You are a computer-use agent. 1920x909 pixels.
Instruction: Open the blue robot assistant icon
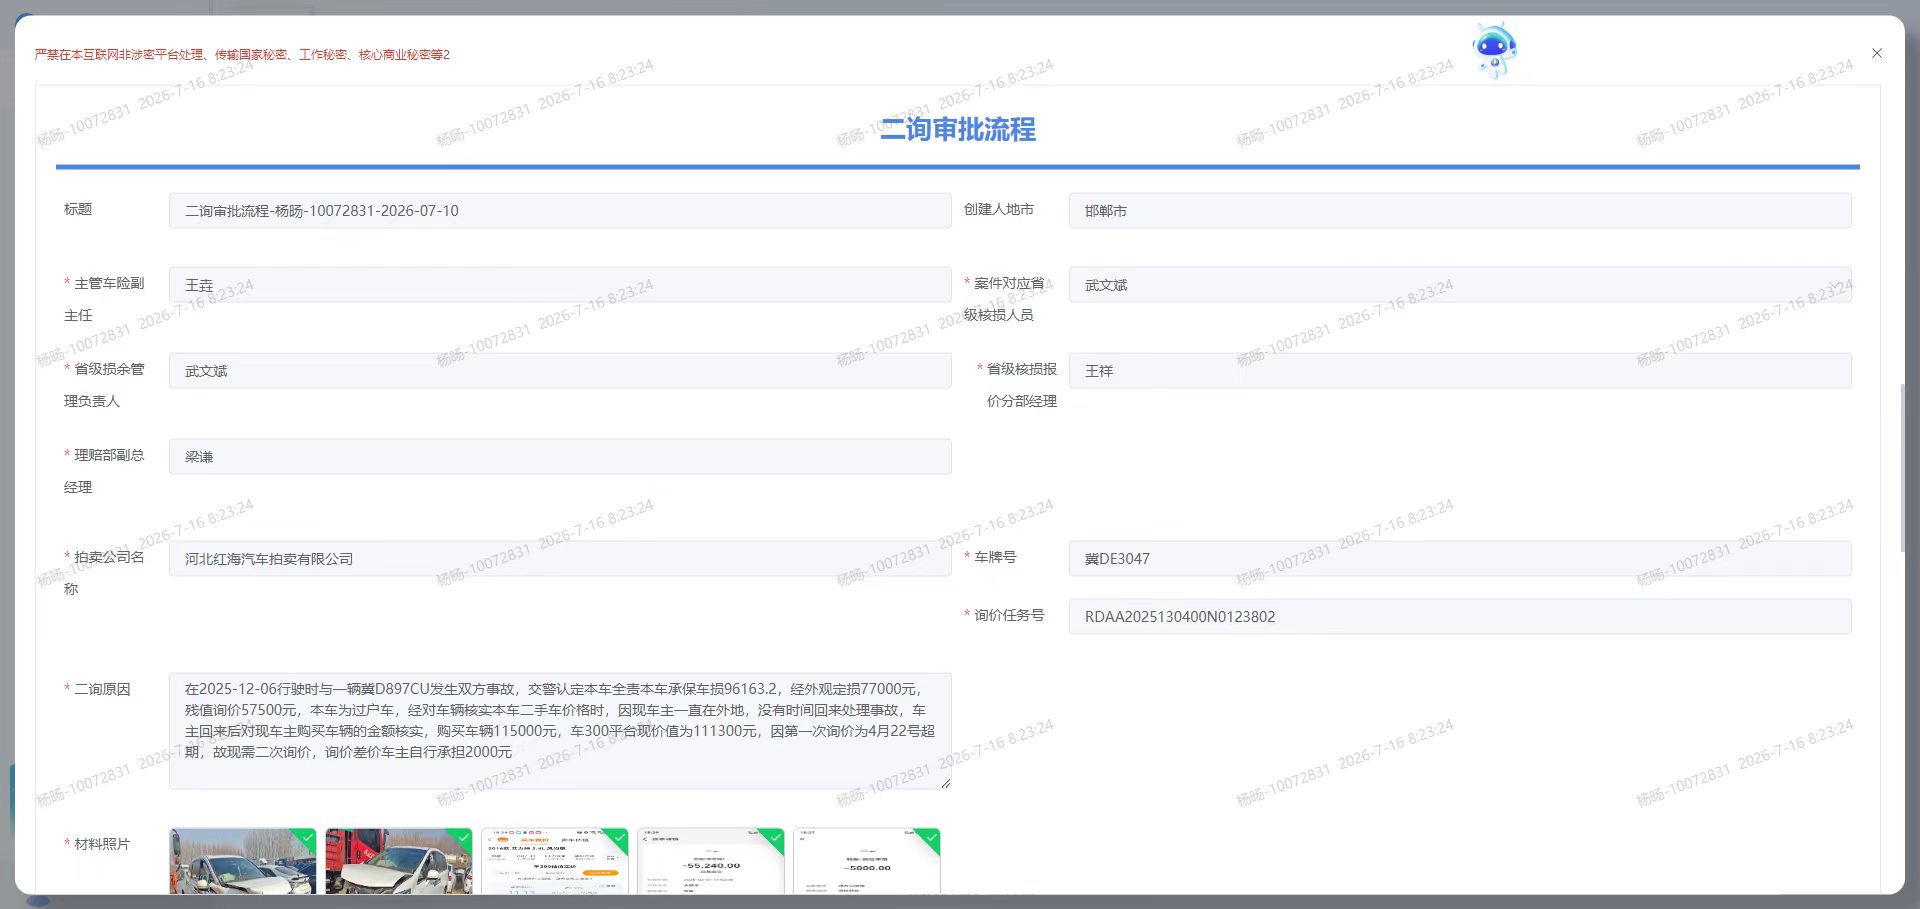coord(1494,50)
